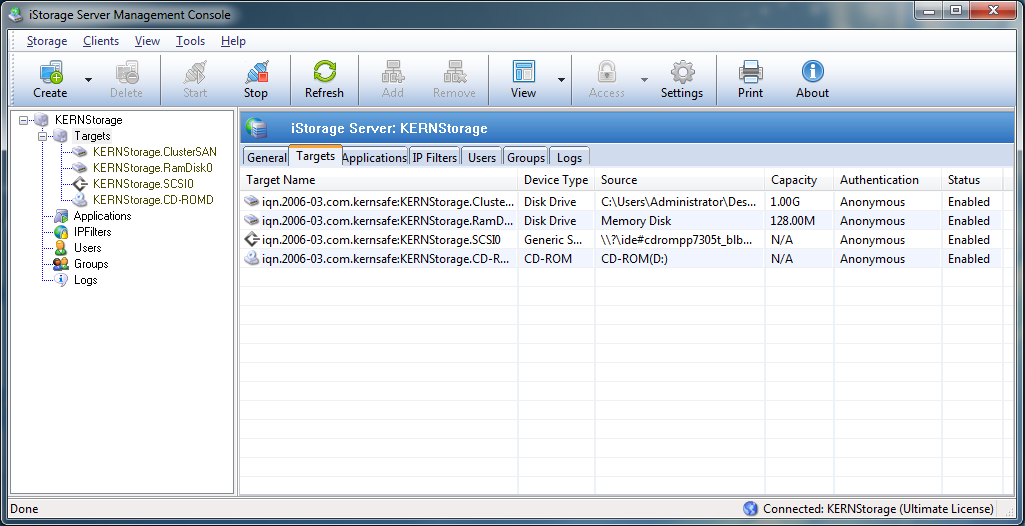The width and height of the screenshot is (1025, 526).
Task: Switch to the General tab
Action: click(267, 157)
